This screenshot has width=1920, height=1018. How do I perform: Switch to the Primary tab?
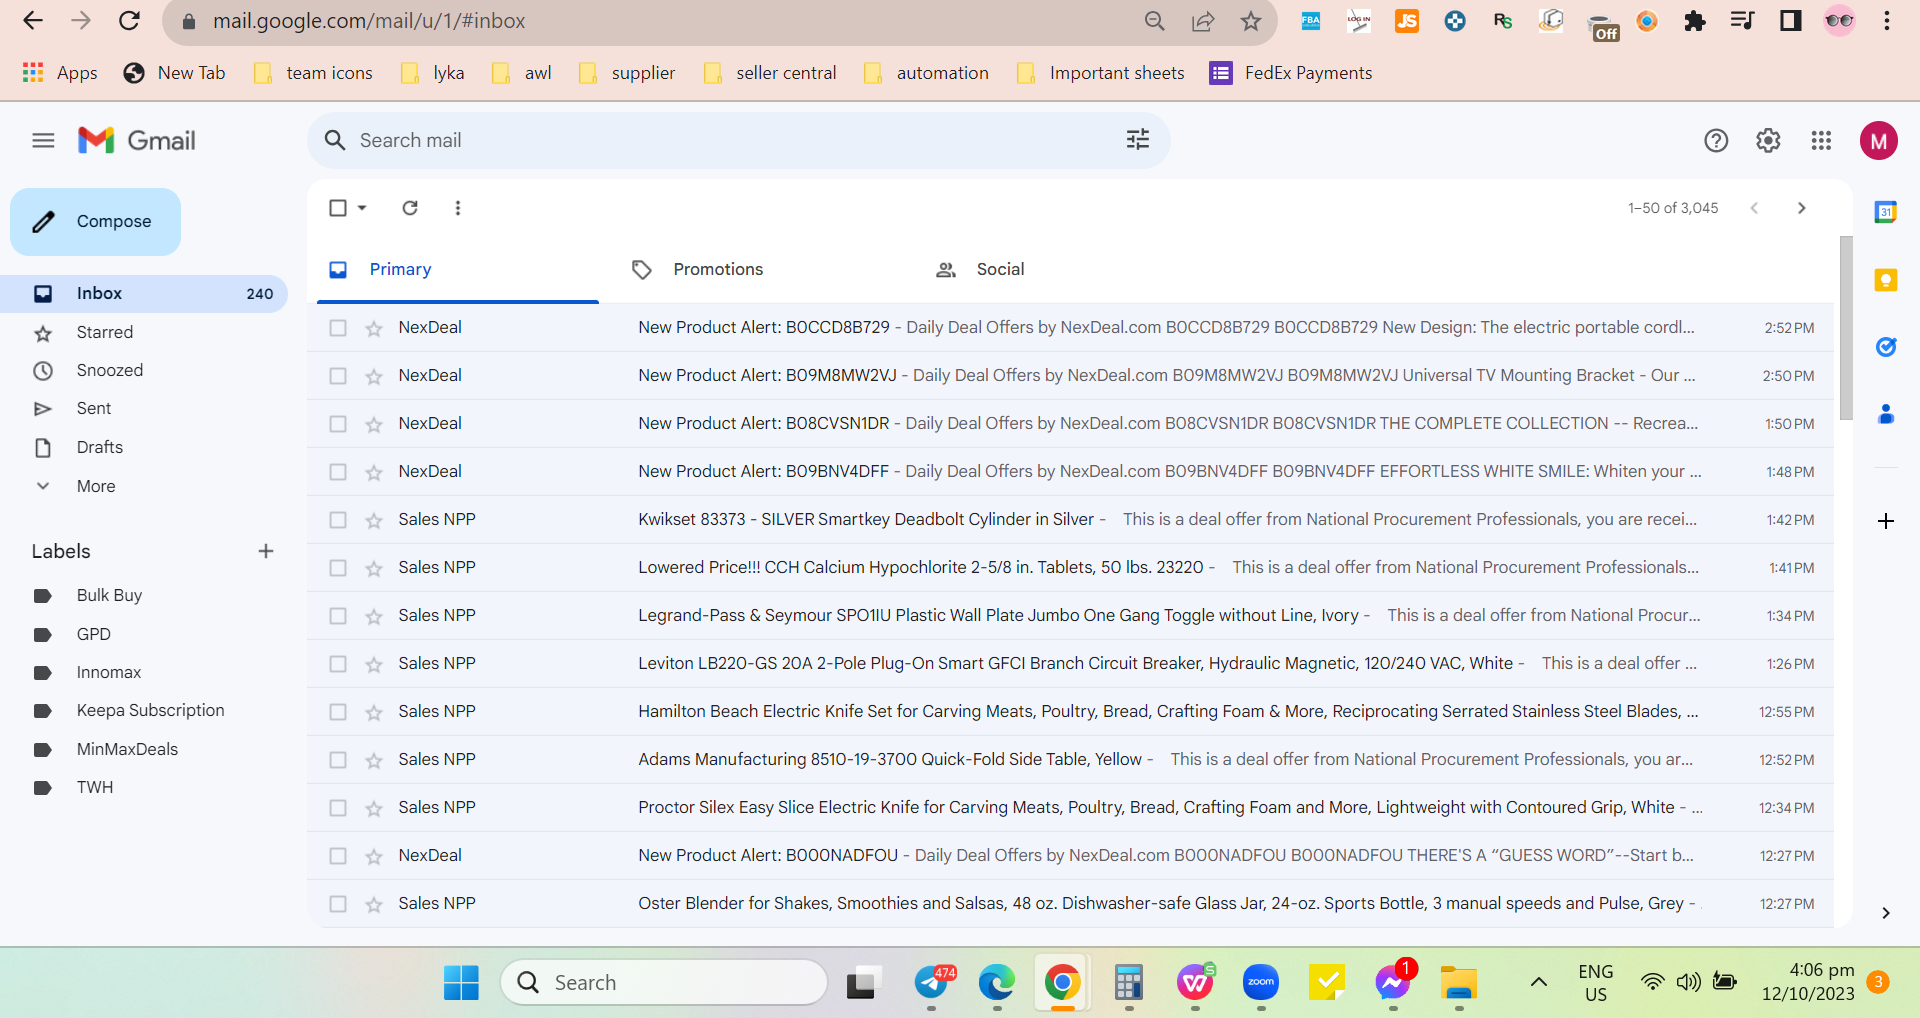(x=458, y=270)
